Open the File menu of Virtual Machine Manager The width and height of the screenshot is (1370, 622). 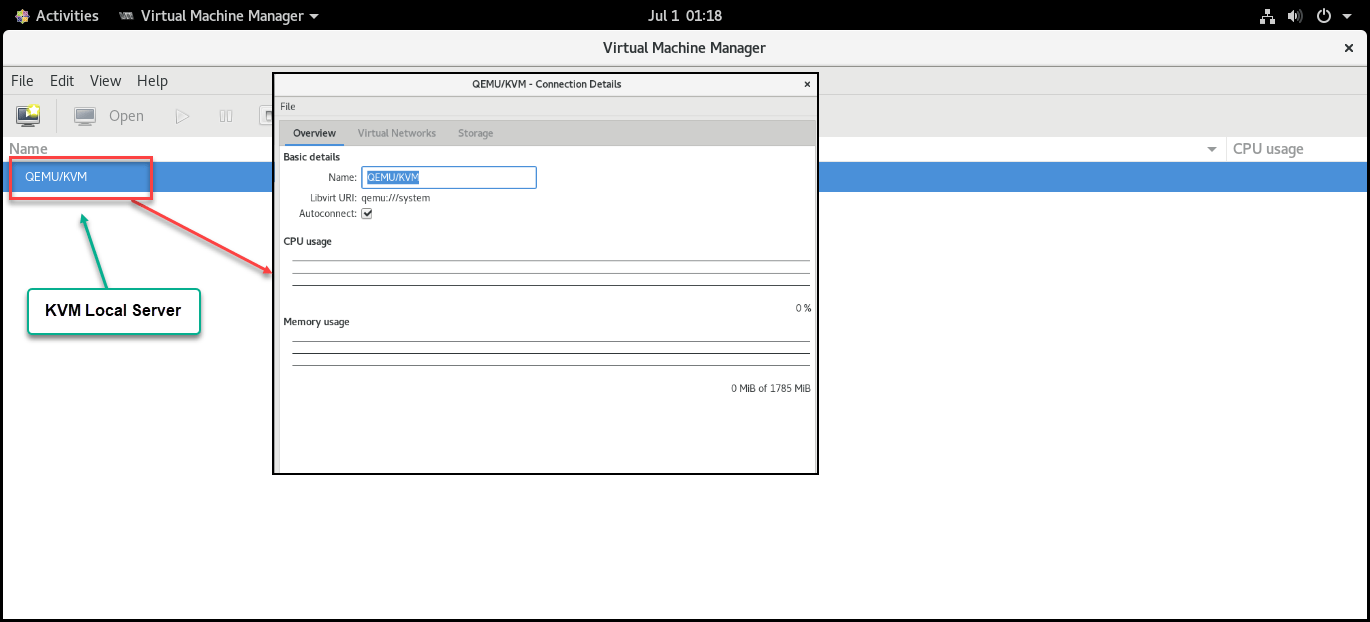[x=22, y=81]
